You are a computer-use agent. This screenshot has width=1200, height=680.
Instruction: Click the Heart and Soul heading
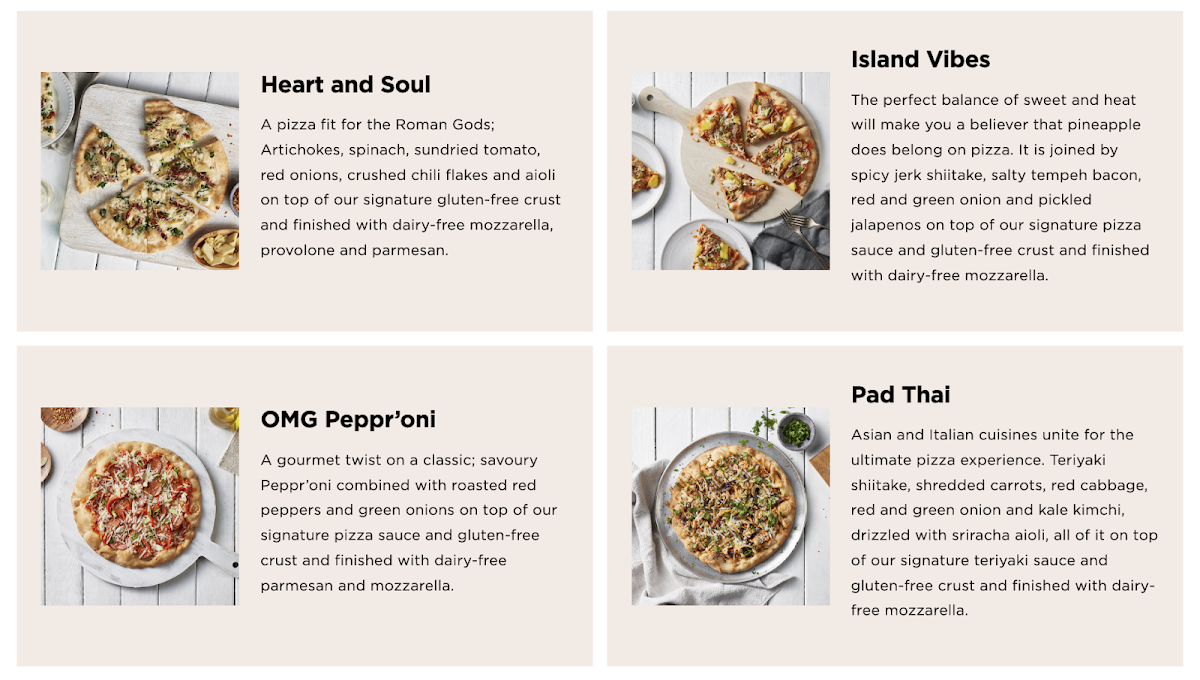click(345, 85)
